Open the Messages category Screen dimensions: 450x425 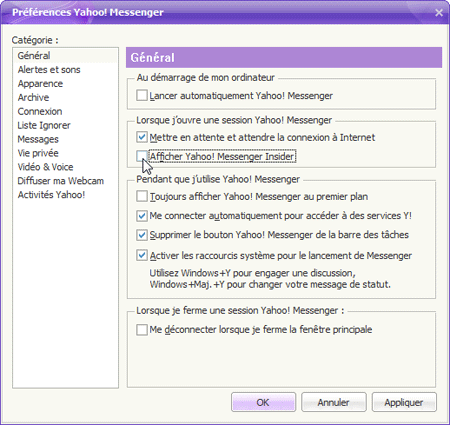[x=65, y=139]
